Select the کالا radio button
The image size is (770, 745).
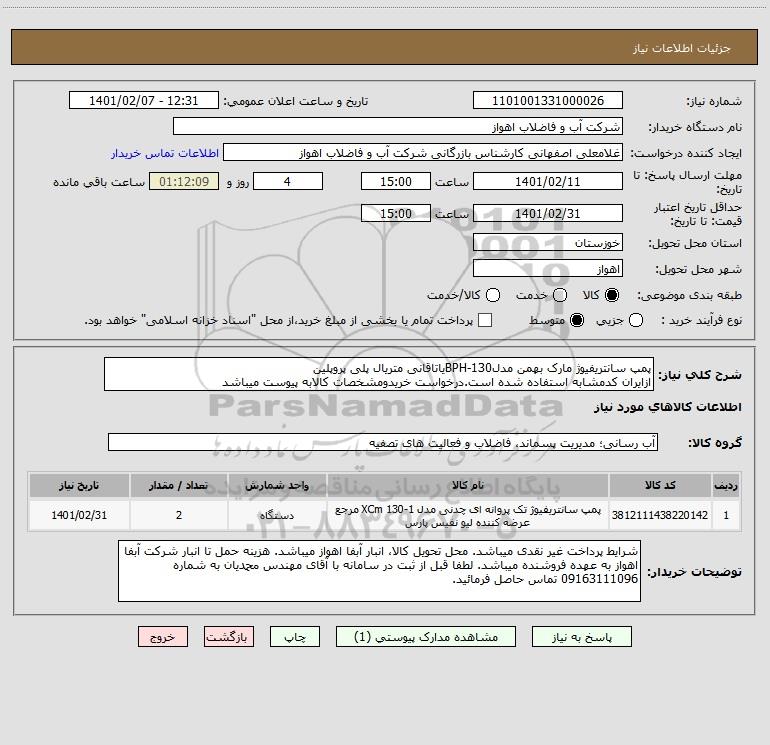coord(612,295)
